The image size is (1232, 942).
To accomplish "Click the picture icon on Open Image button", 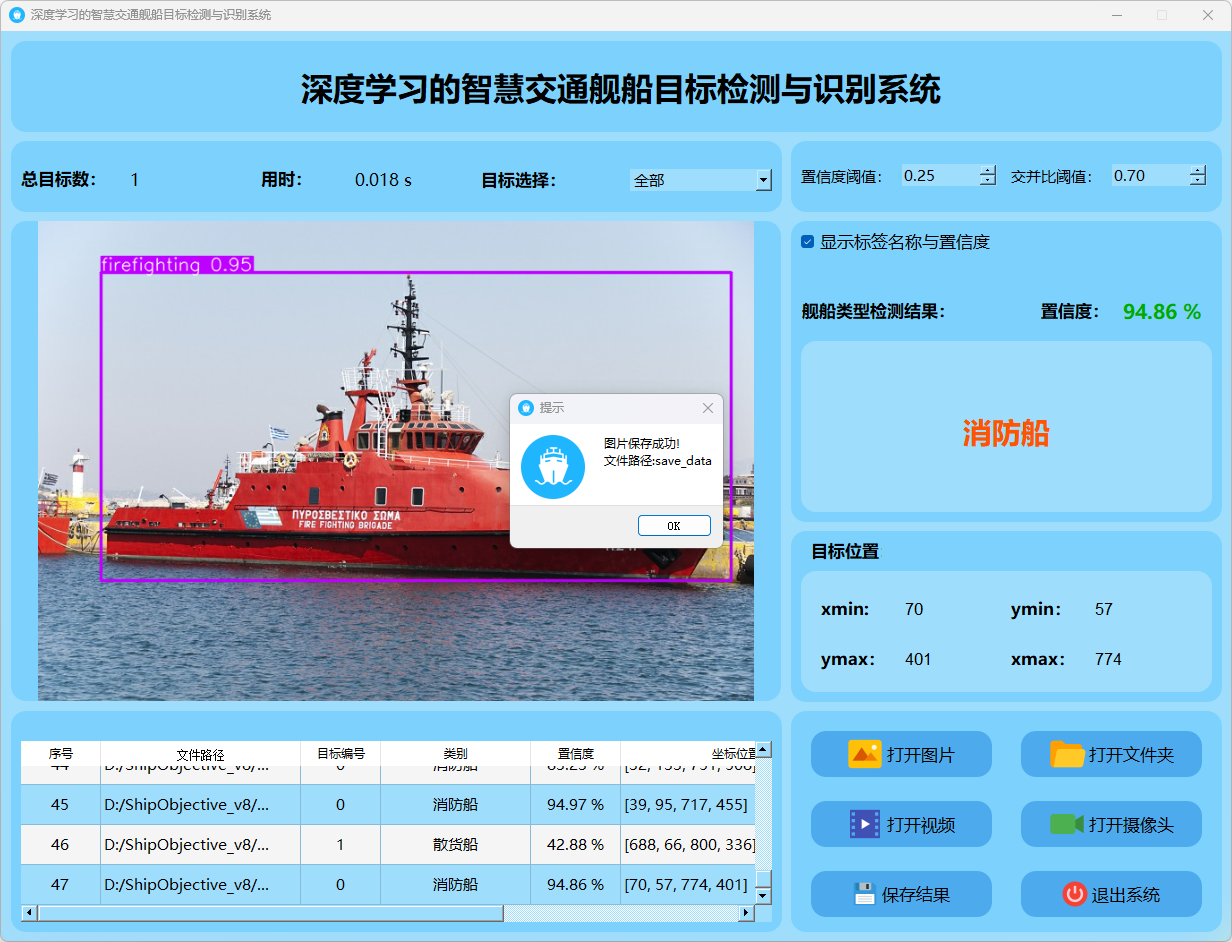I will tap(864, 754).
